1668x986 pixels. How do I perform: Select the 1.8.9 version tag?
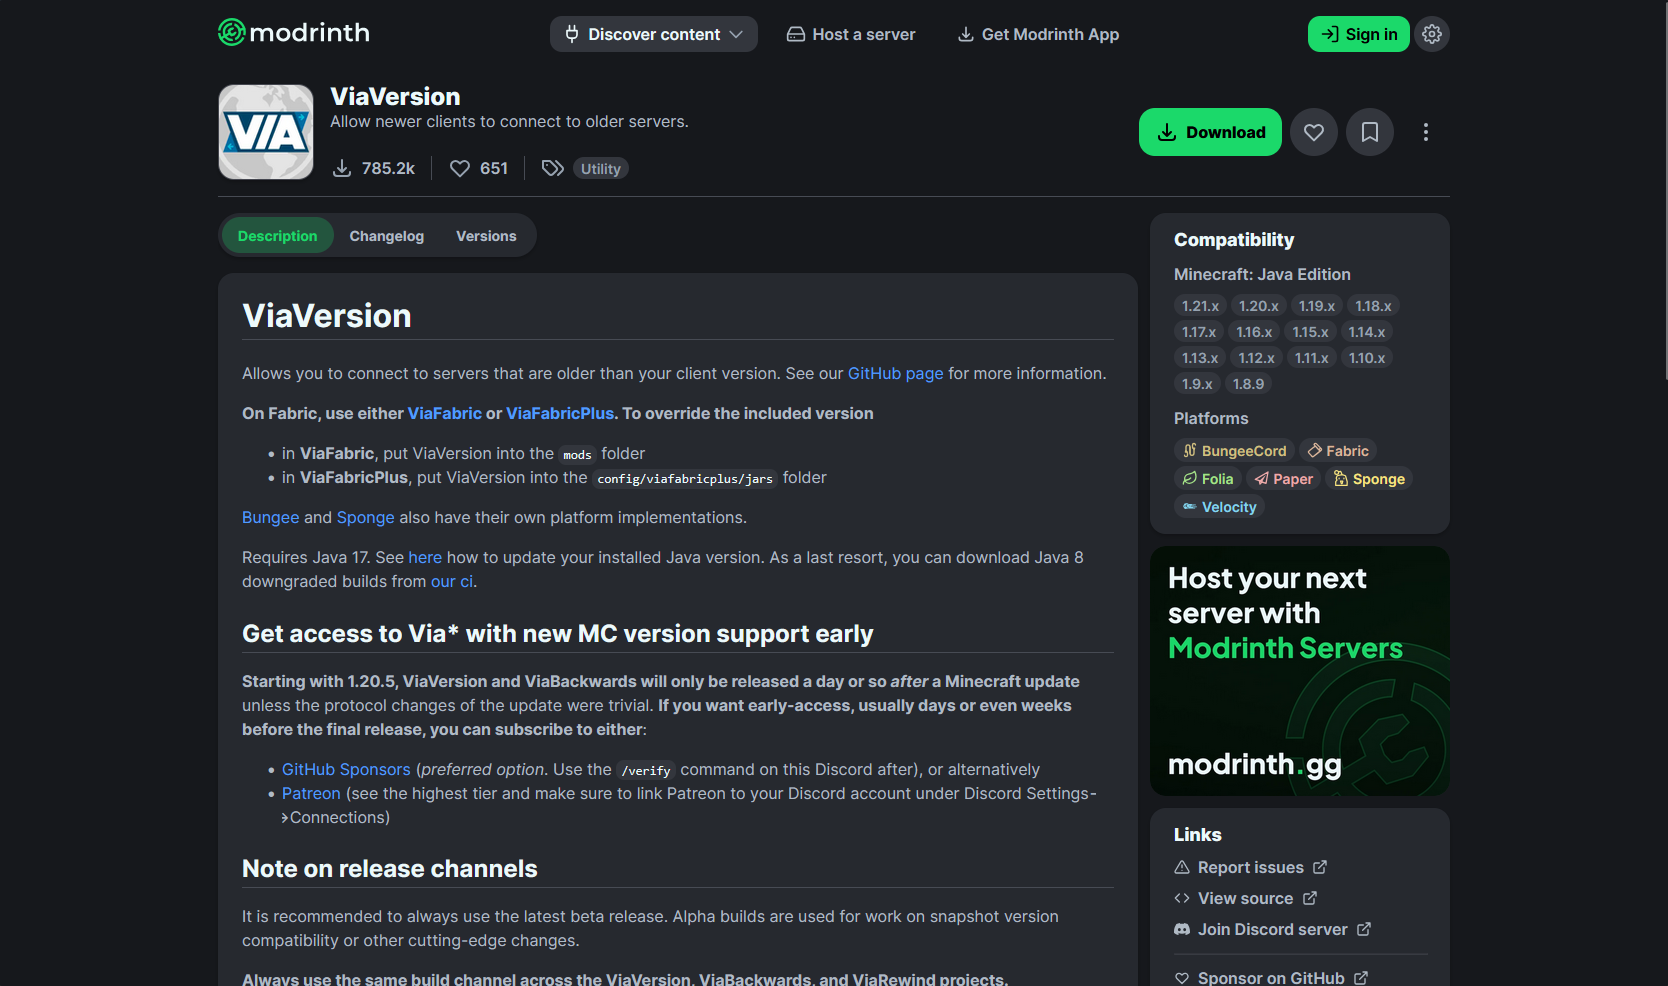(x=1248, y=384)
